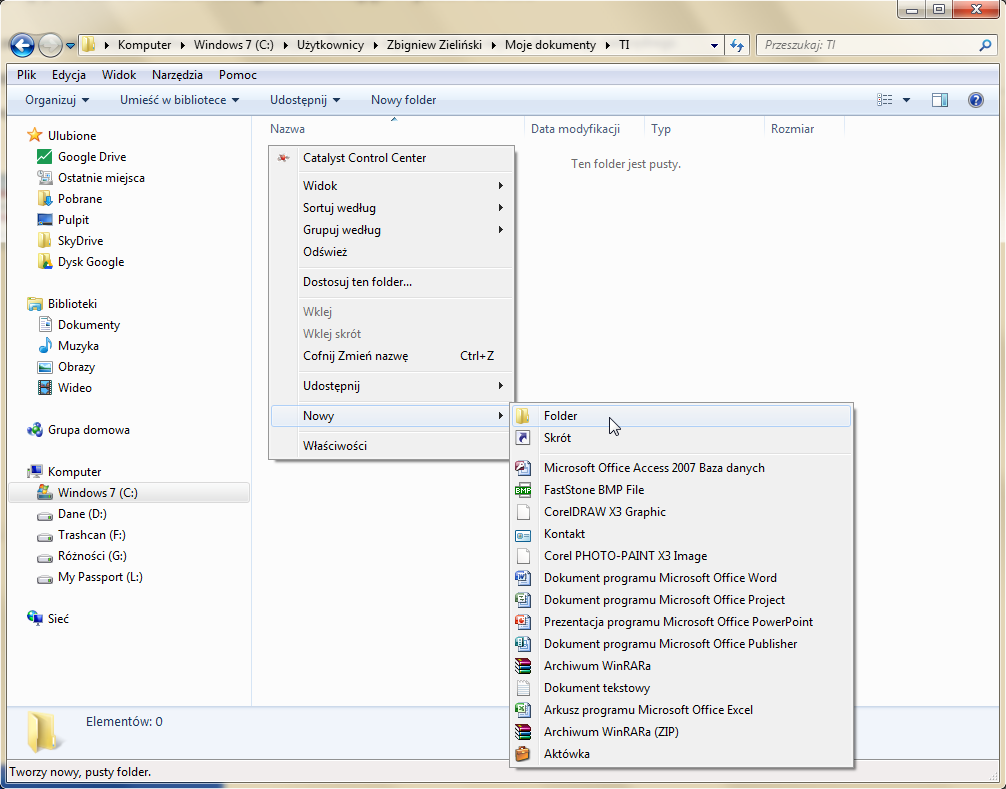
Task: Click the Microsoft Office Excel sheet icon
Action: [x=523, y=709]
